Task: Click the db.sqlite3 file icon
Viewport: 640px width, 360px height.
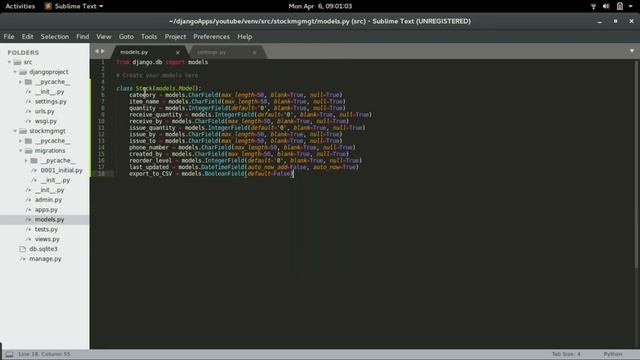Action: (x=22, y=249)
